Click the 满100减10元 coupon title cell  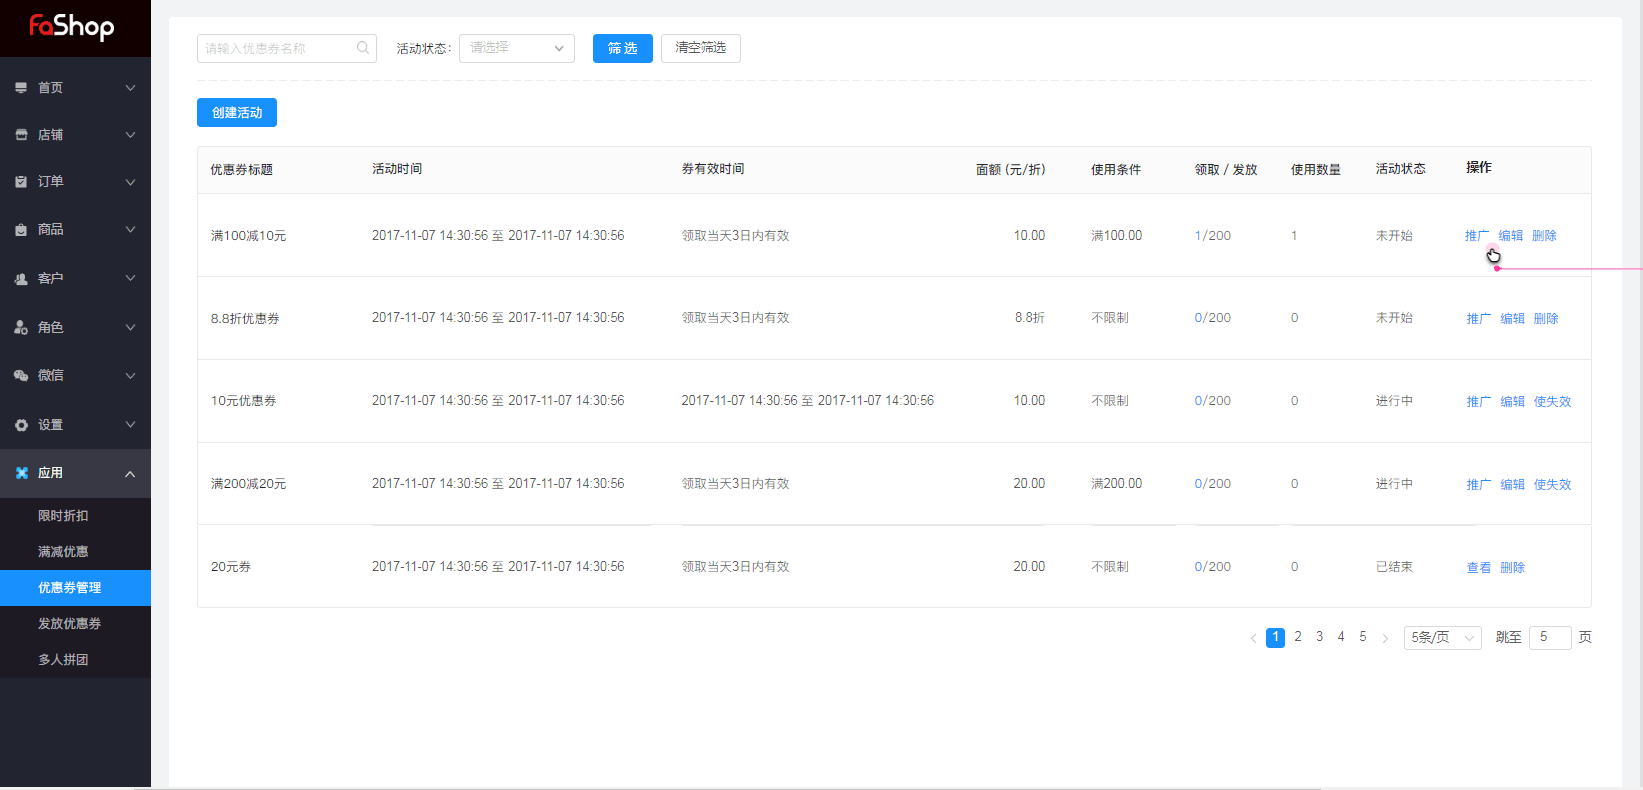point(249,236)
